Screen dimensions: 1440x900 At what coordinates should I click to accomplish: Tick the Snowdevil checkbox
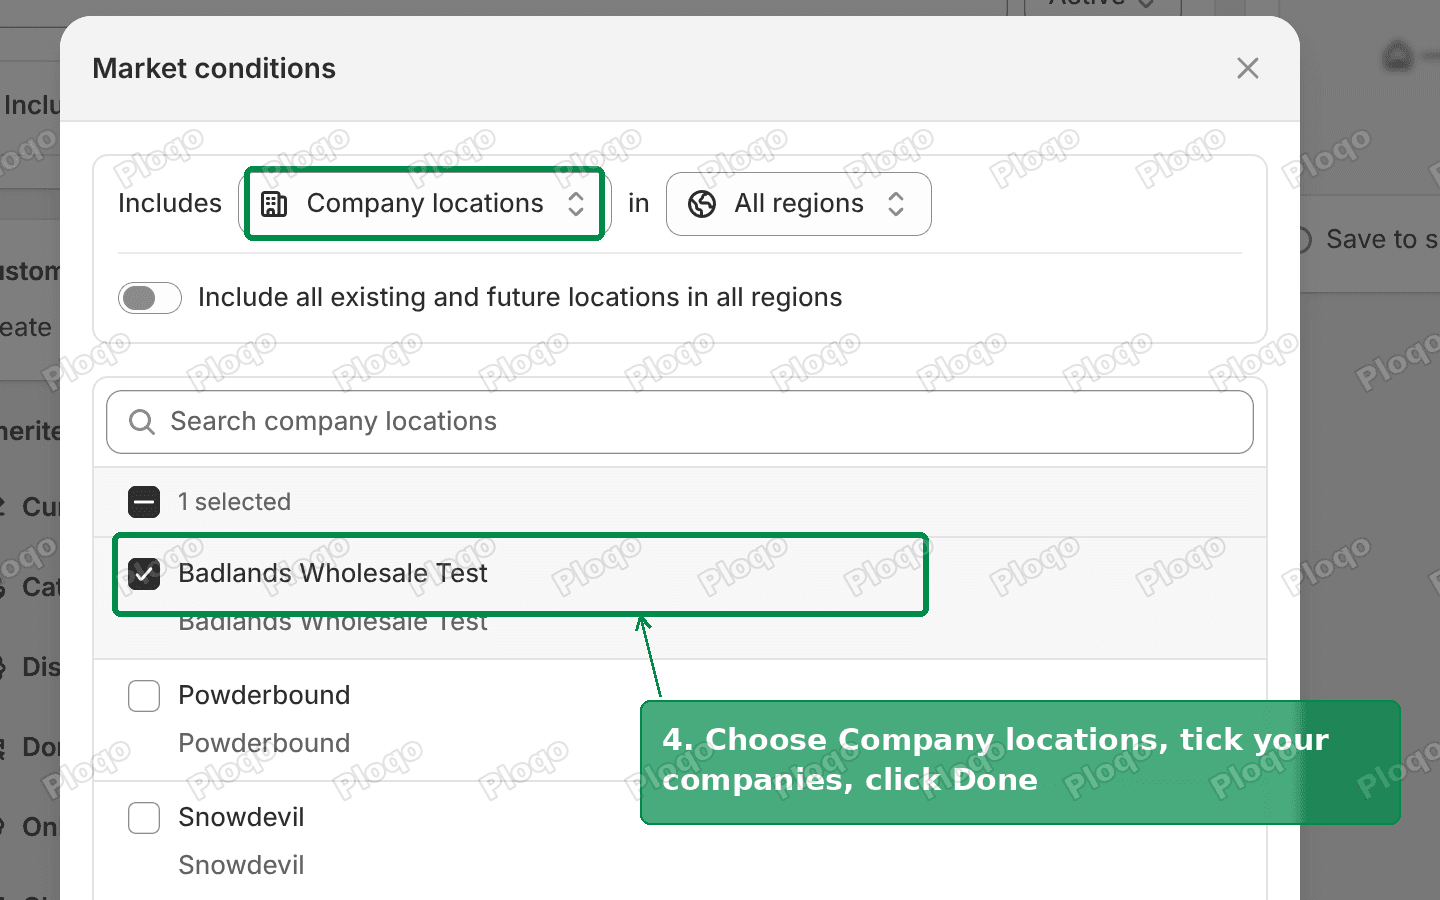[144, 818]
